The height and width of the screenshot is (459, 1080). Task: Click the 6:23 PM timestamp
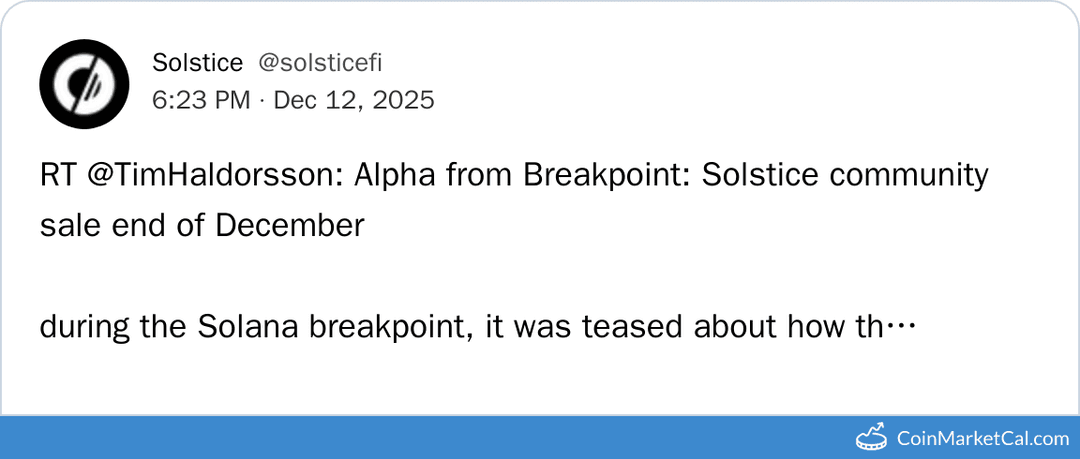(x=200, y=100)
